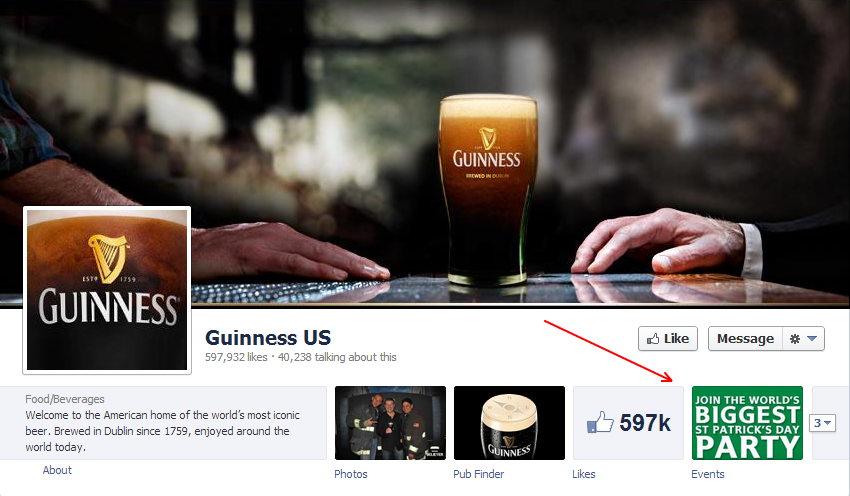Click the Guinness US page title
Screen dimensions: 850x496
[268, 338]
